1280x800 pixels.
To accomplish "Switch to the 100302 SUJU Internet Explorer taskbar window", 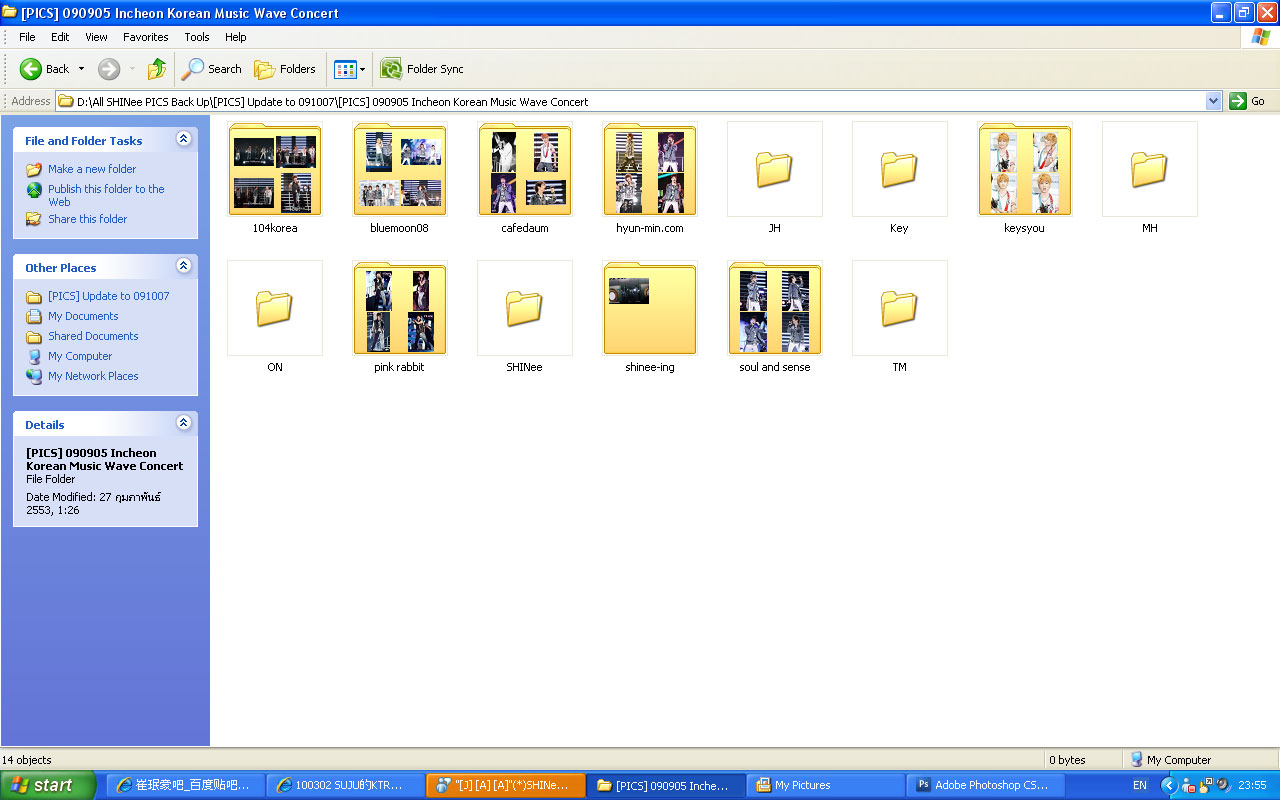I will (345, 785).
